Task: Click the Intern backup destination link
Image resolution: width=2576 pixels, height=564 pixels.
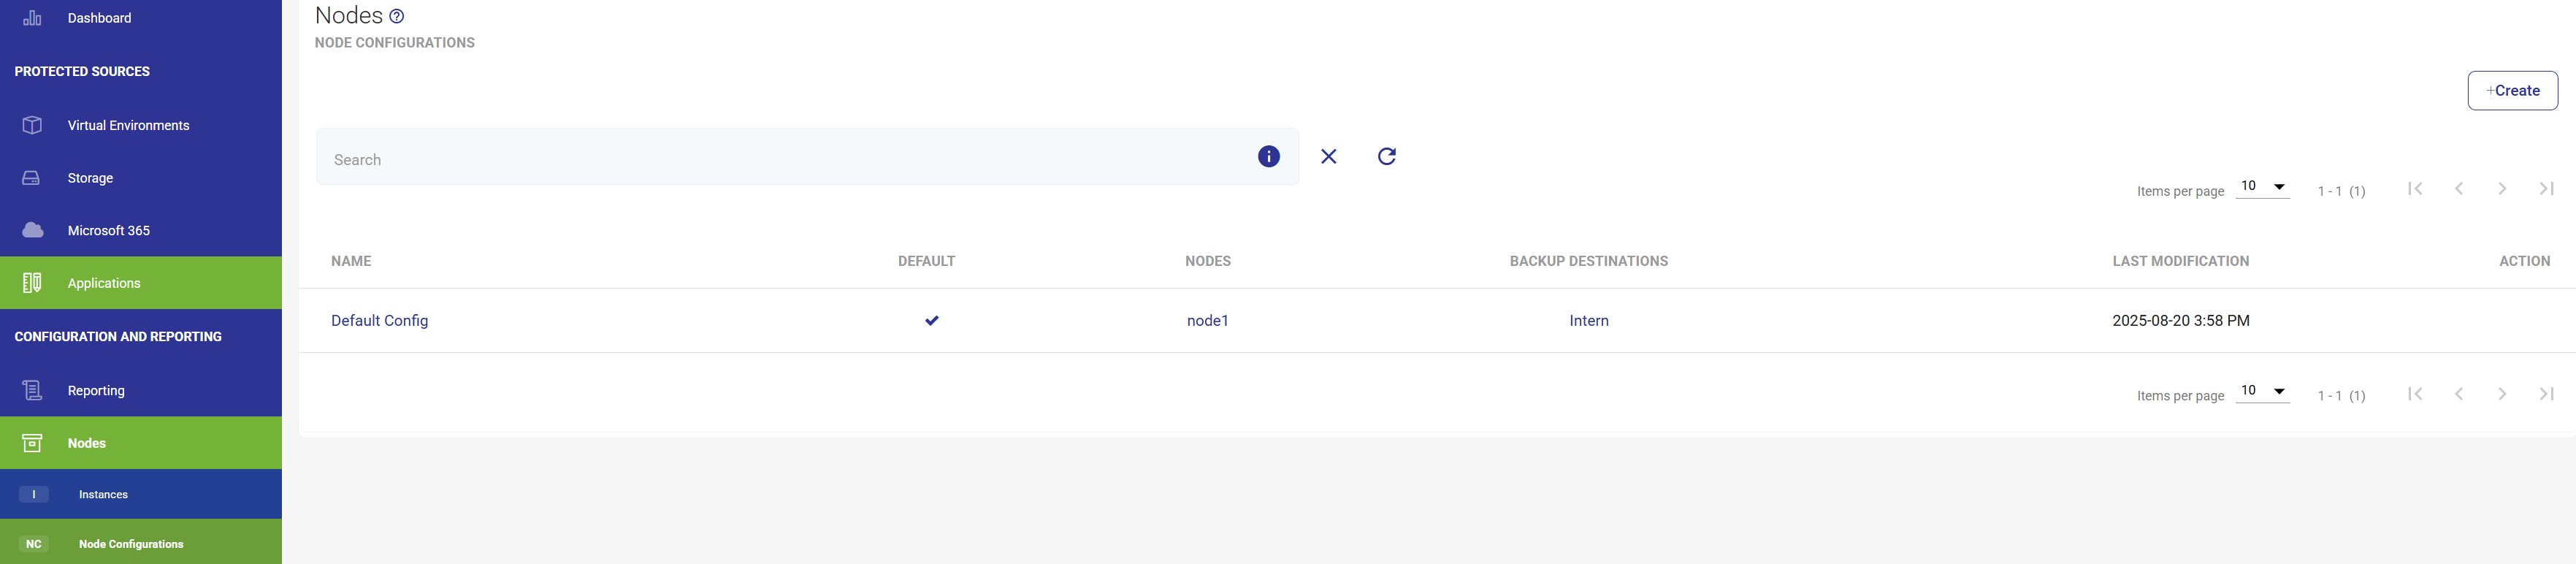Action: click(x=1588, y=320)
